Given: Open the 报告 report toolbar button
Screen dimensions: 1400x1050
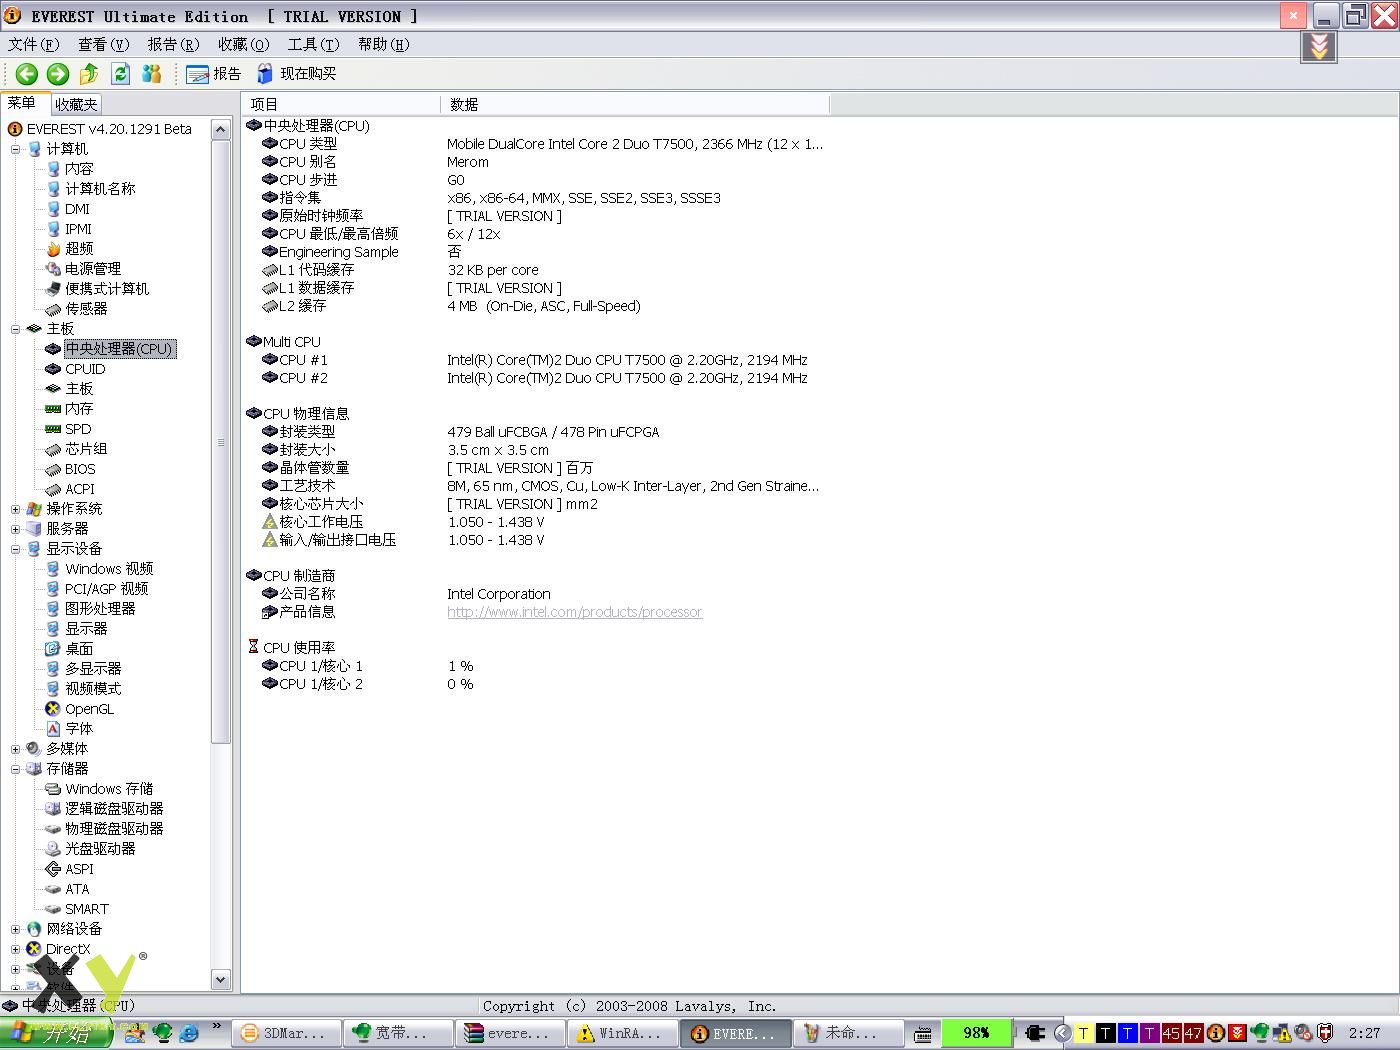Looking at the screenshot, I should pyautogui.click(x=214, y=73).
